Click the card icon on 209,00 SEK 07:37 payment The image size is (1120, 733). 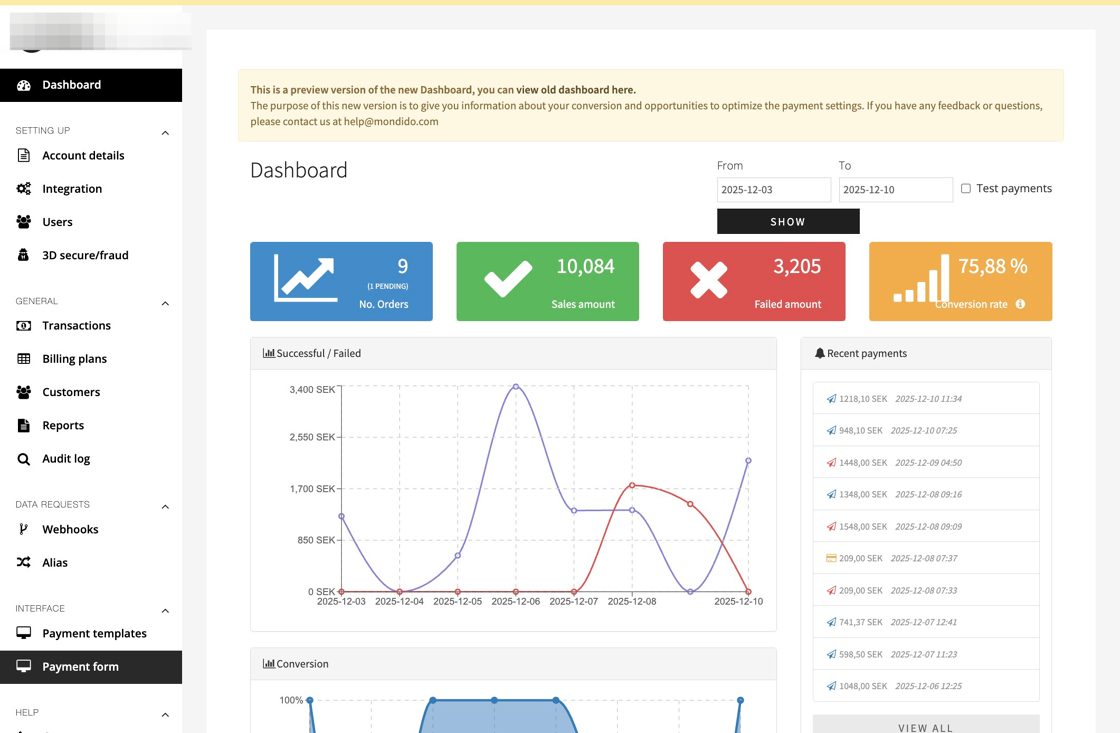coord(831,558)
